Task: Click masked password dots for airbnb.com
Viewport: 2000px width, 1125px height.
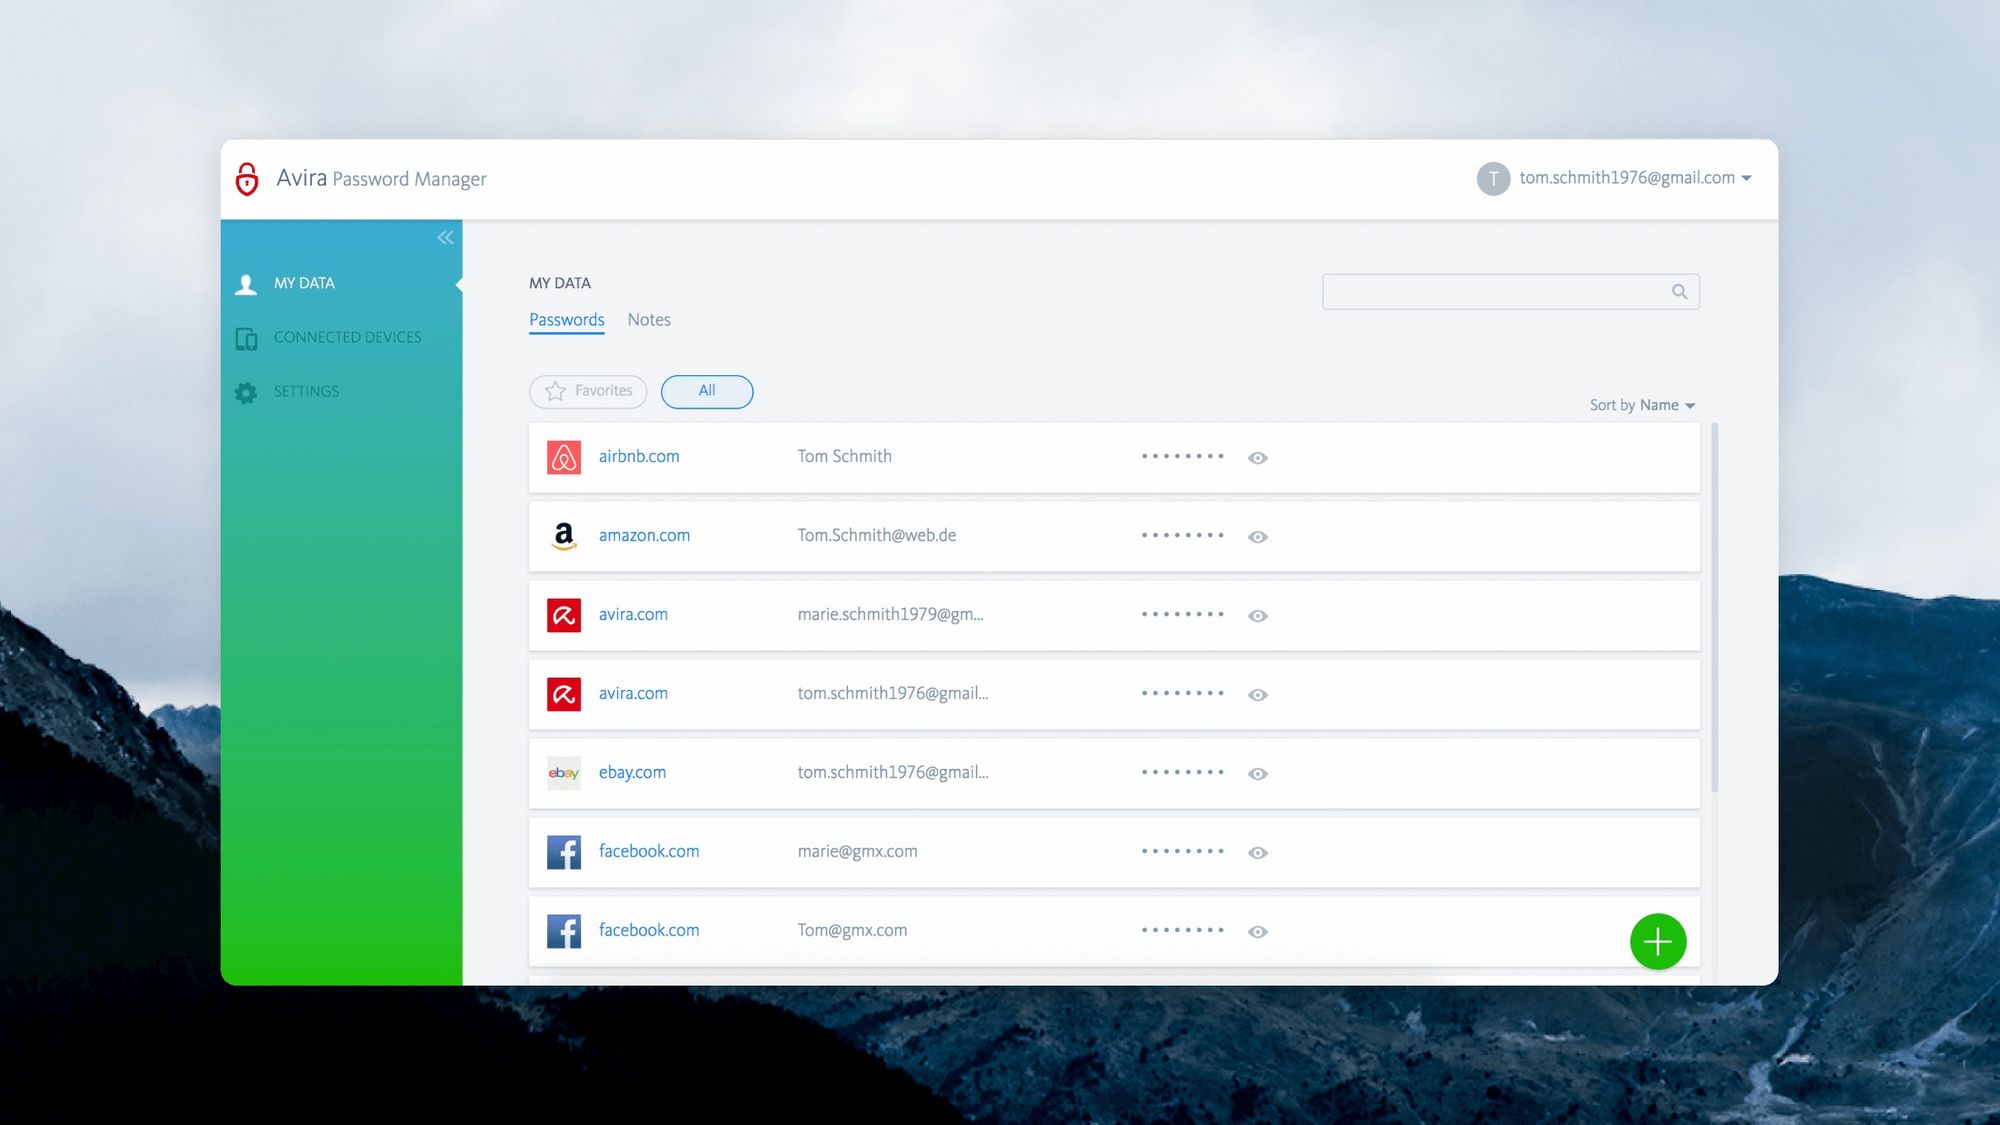Action: [1182, 456]
